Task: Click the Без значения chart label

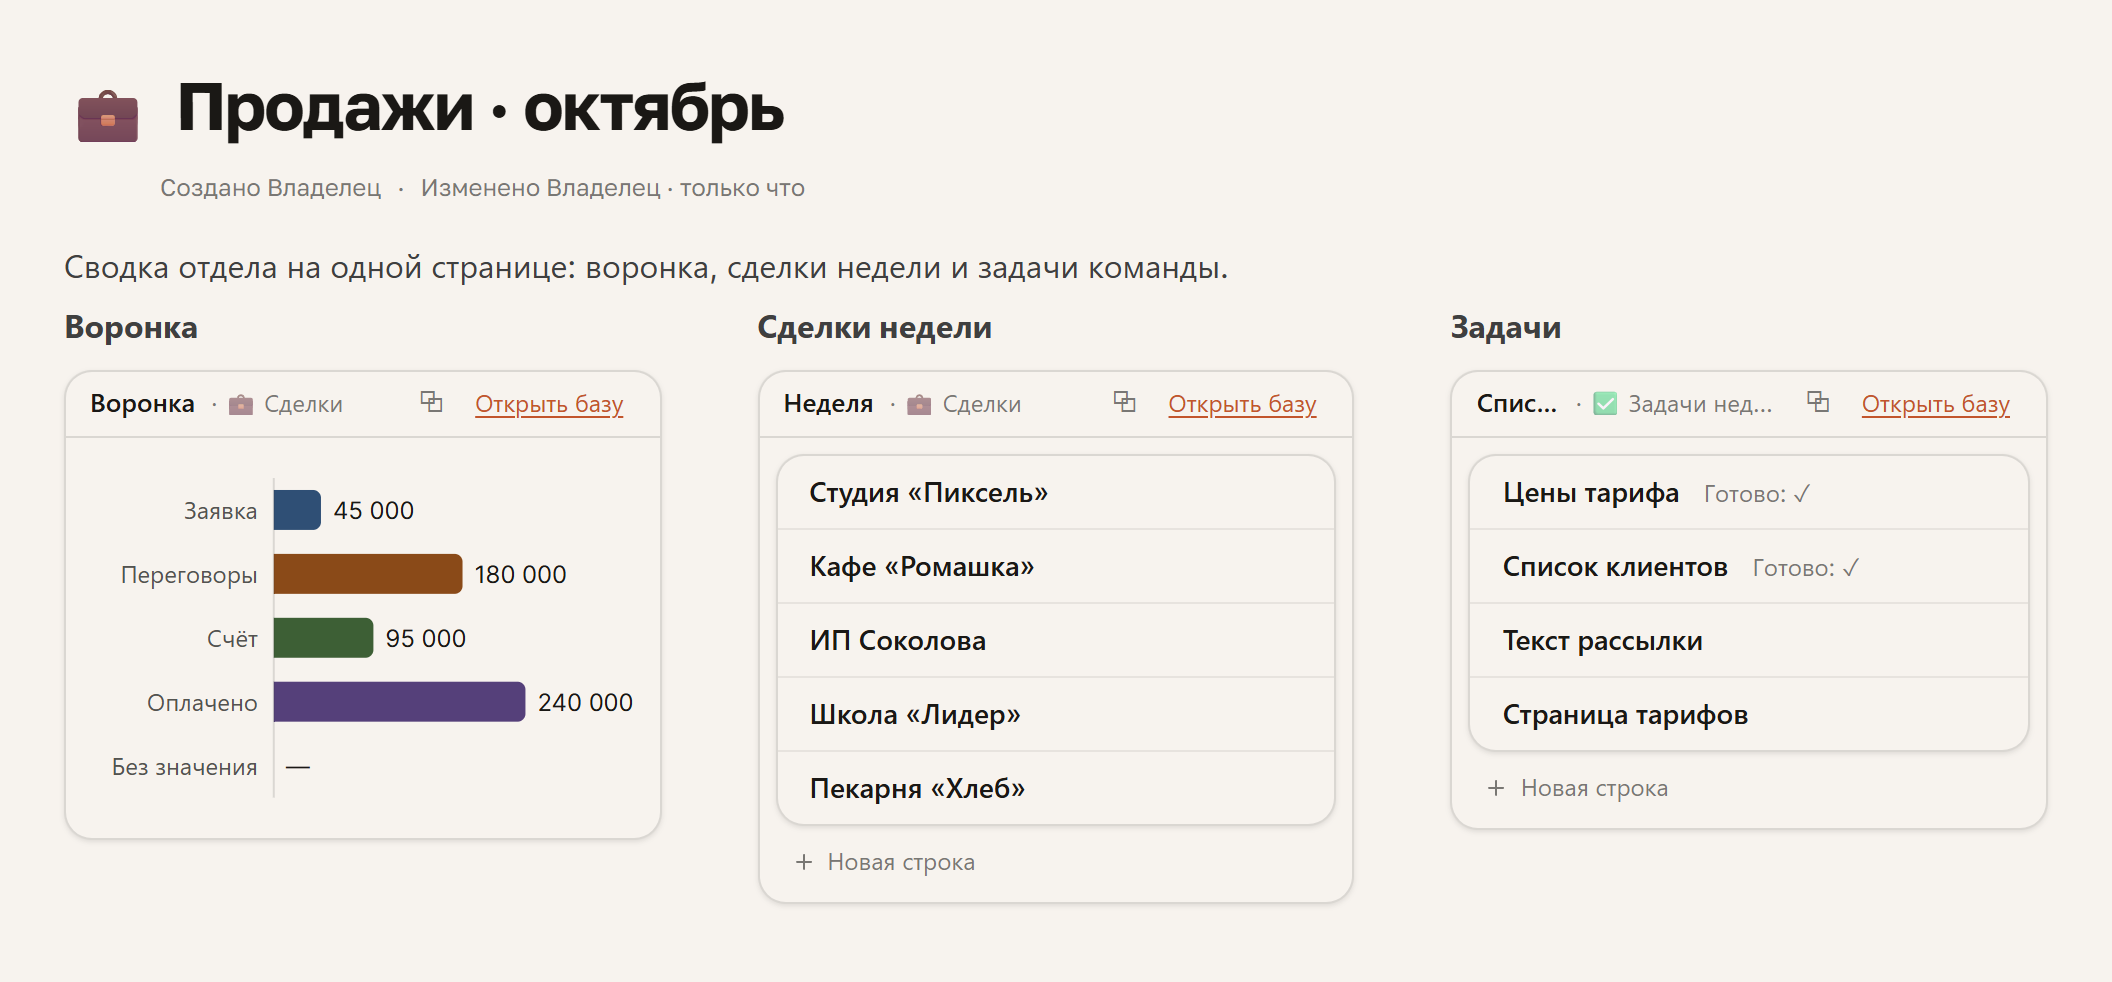Action: (x=185, y=767)
